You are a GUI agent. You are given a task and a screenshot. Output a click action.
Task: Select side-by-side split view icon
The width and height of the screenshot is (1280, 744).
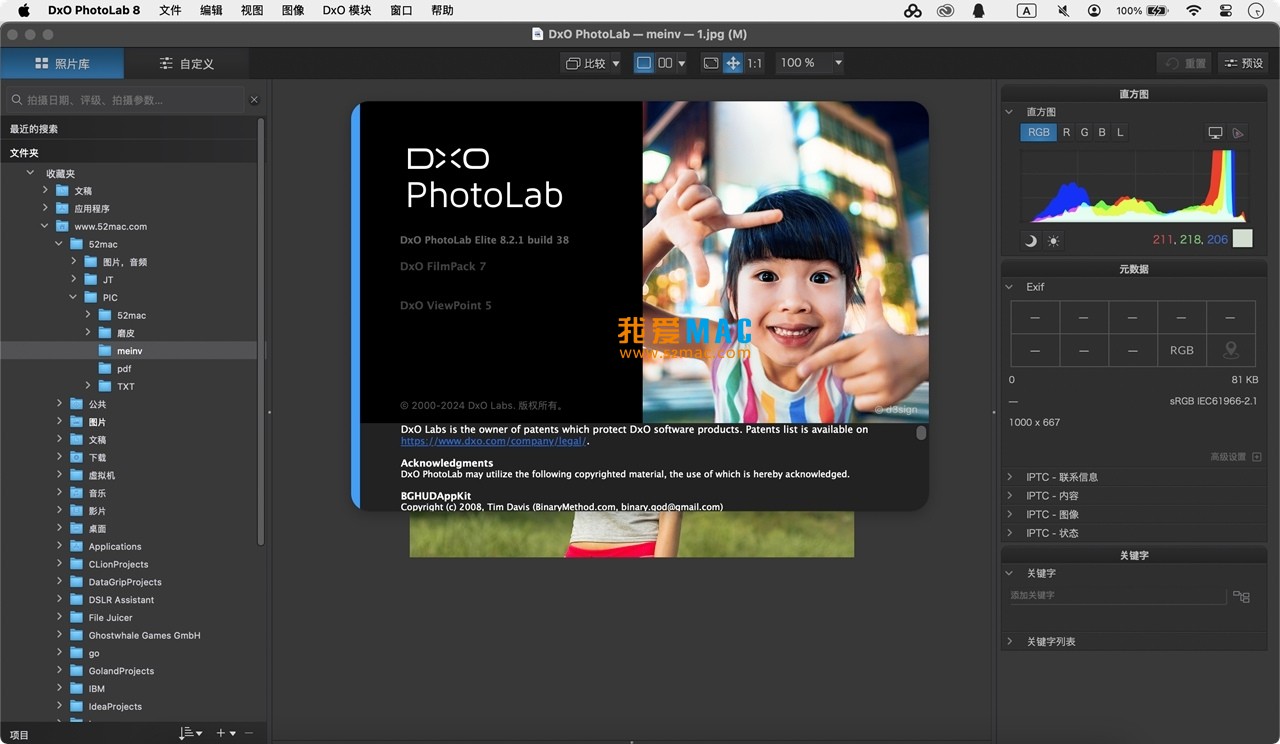(665, 63)
